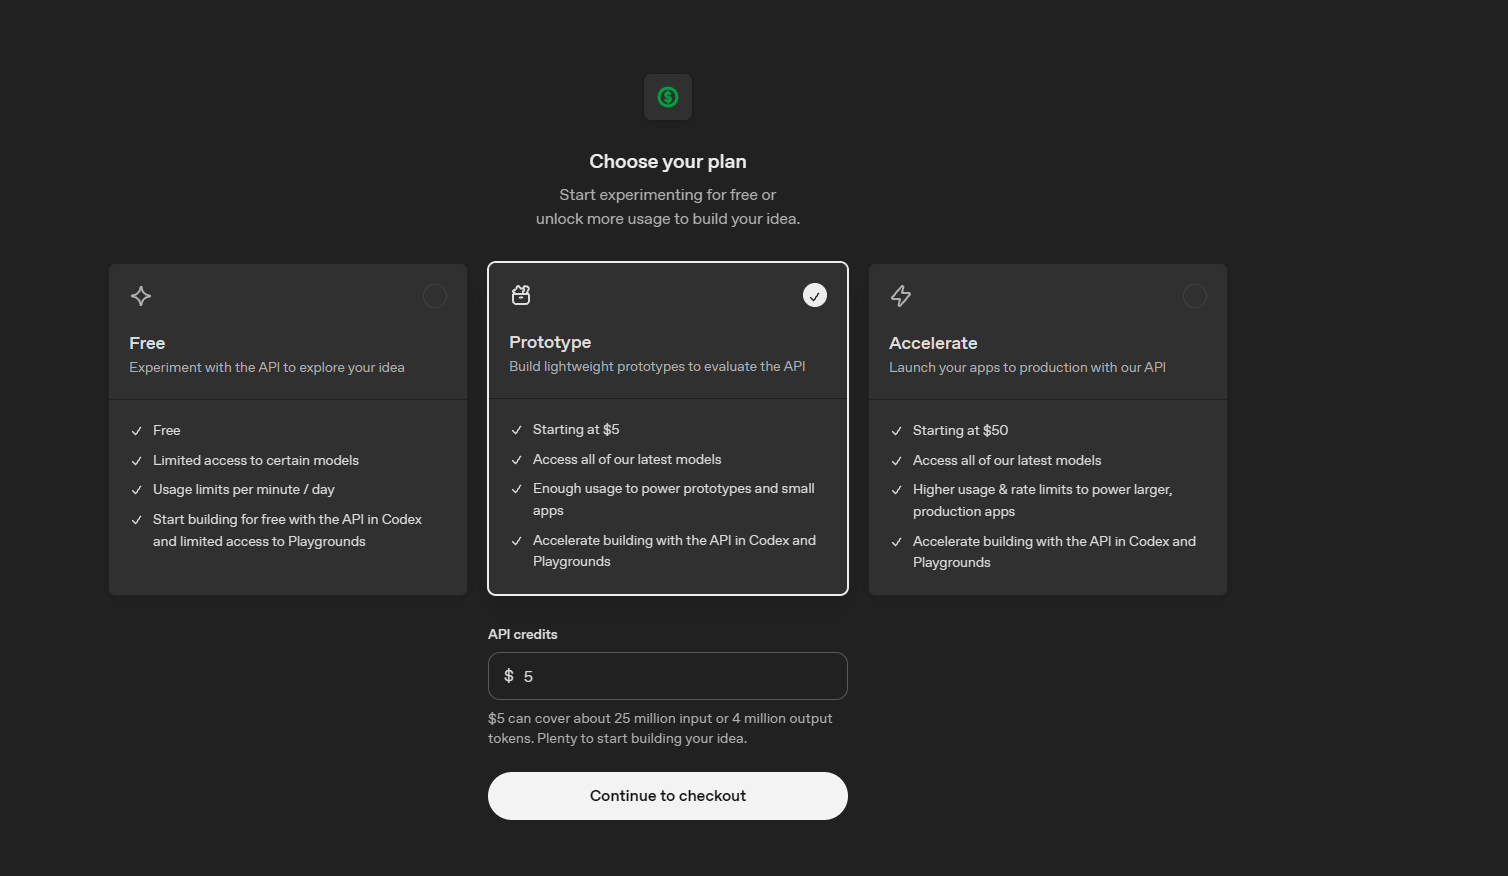Click checkmark beside Usage limits per minute

(137, 490)
